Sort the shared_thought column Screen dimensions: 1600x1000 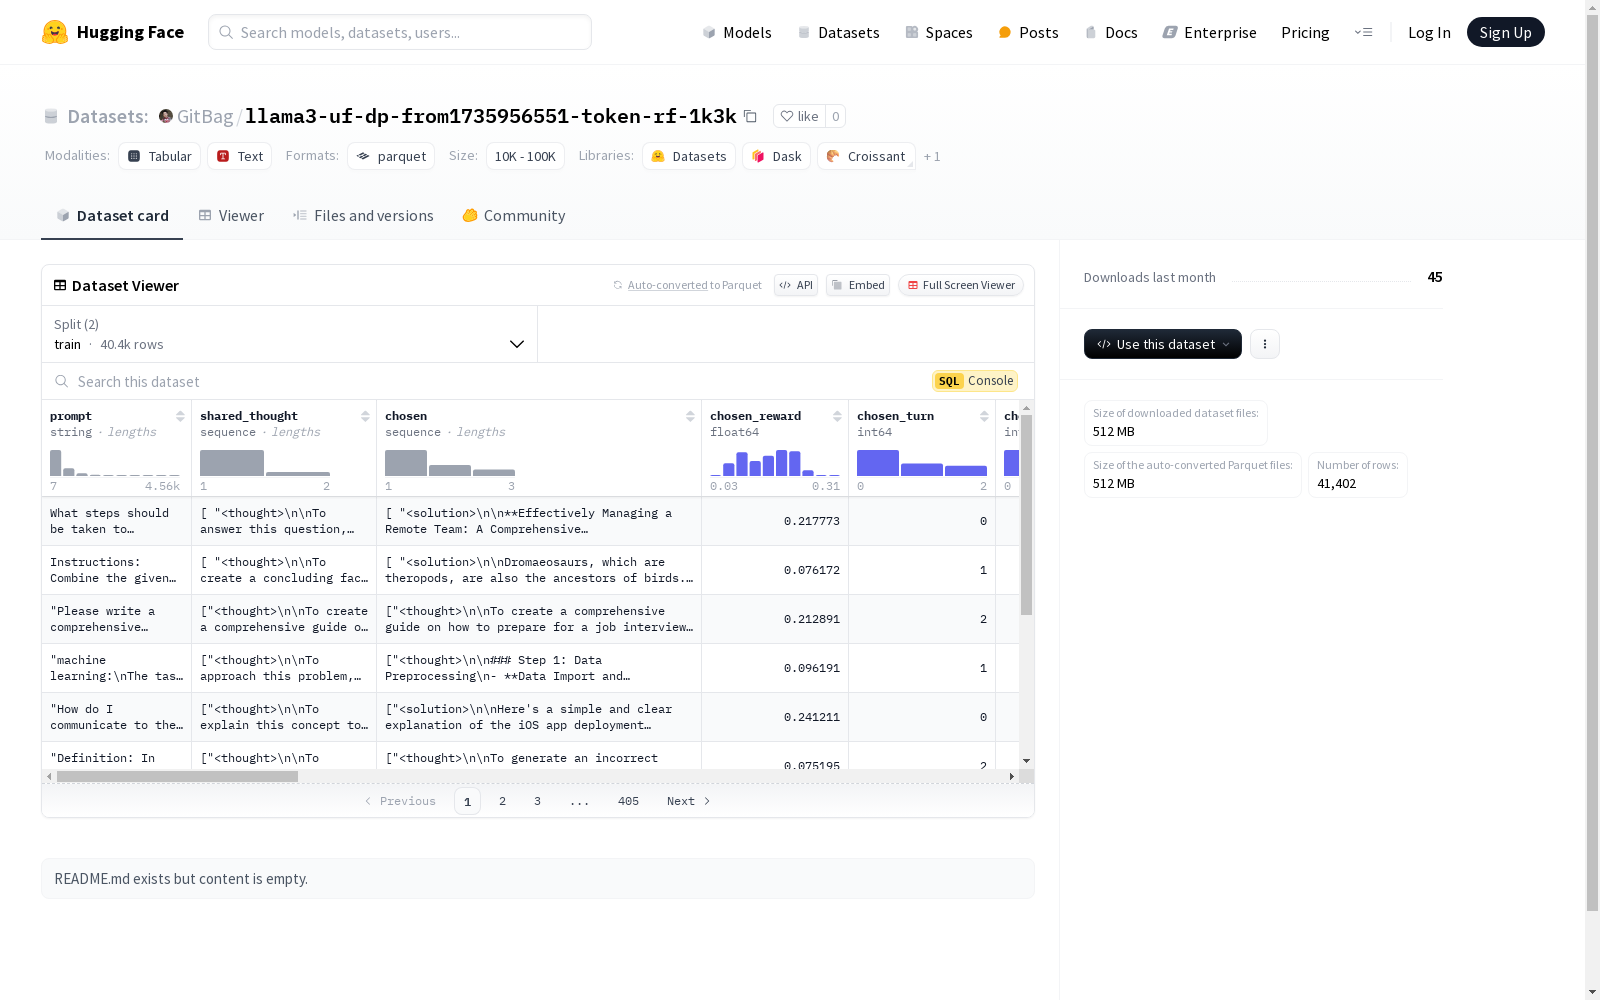365,416
